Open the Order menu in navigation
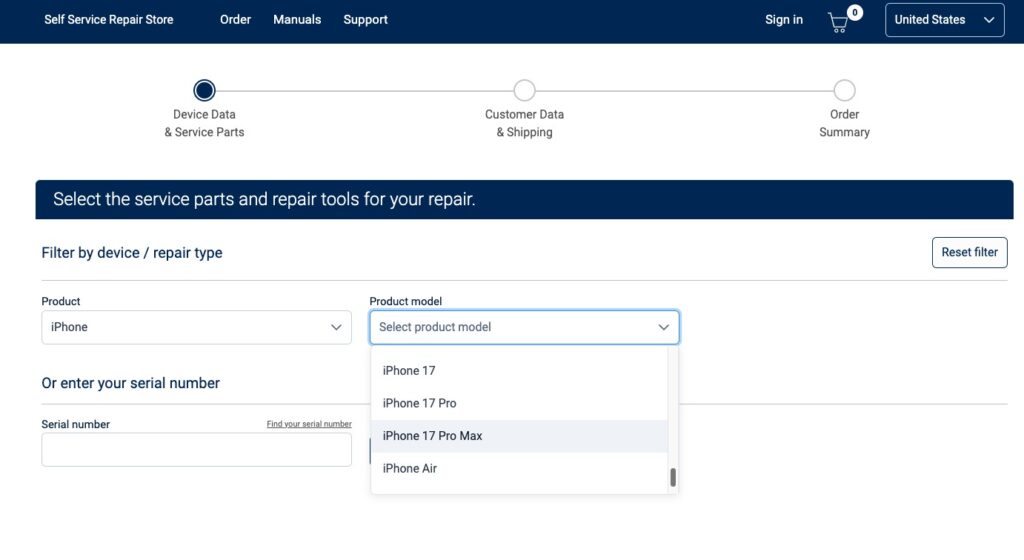Image resolution: width=1024 pixels, height=560 pixels. point(235,20)
